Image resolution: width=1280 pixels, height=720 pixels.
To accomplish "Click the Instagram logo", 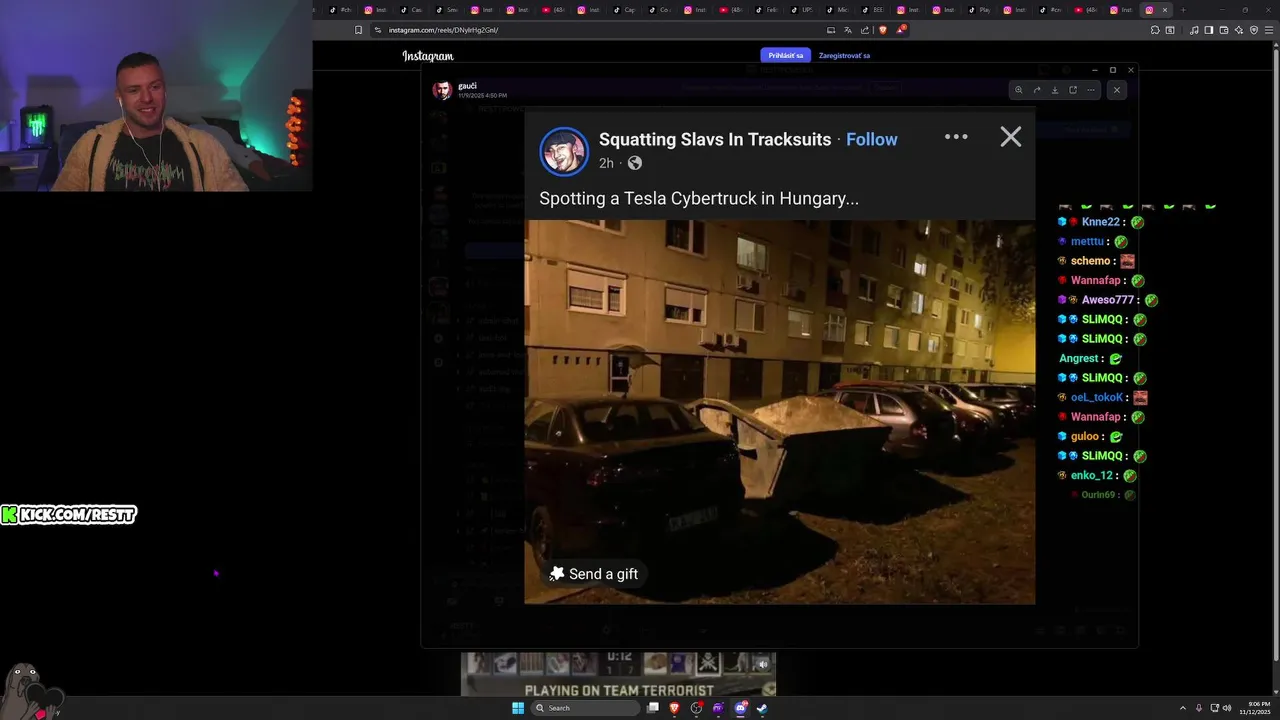I will click(x=428, y=56).
